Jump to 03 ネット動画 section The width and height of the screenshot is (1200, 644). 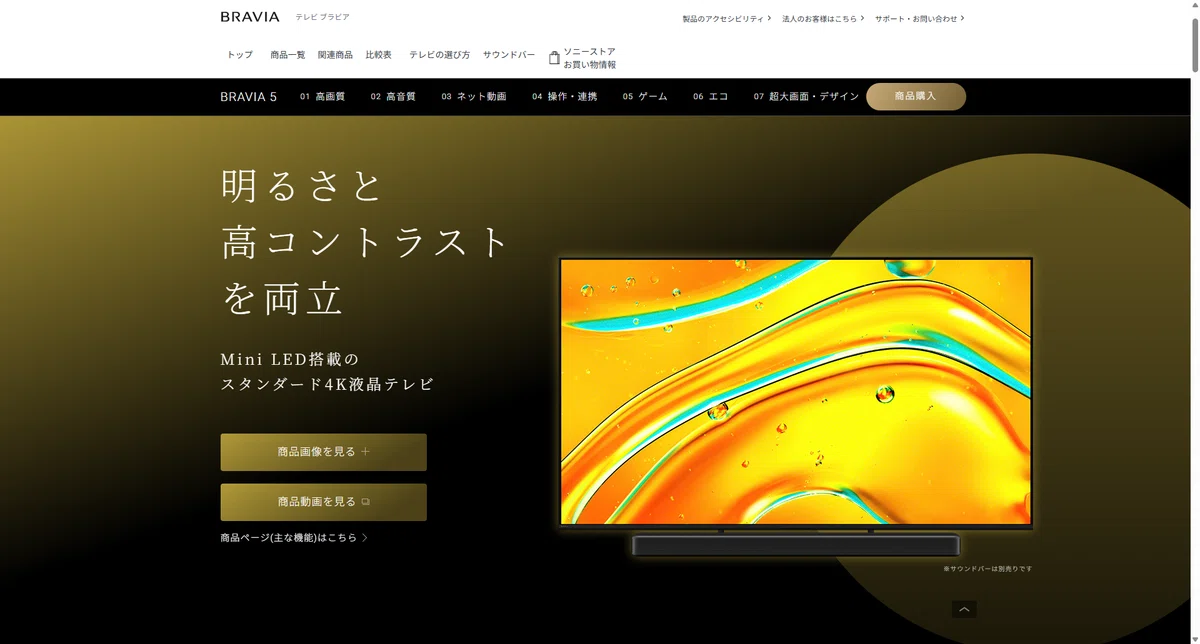coord(474,97)
